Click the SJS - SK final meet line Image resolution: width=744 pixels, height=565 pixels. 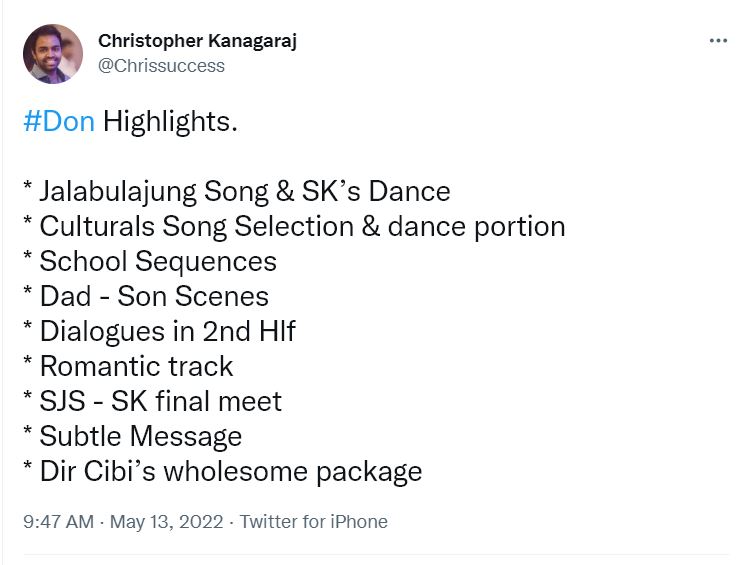point(160,401)
